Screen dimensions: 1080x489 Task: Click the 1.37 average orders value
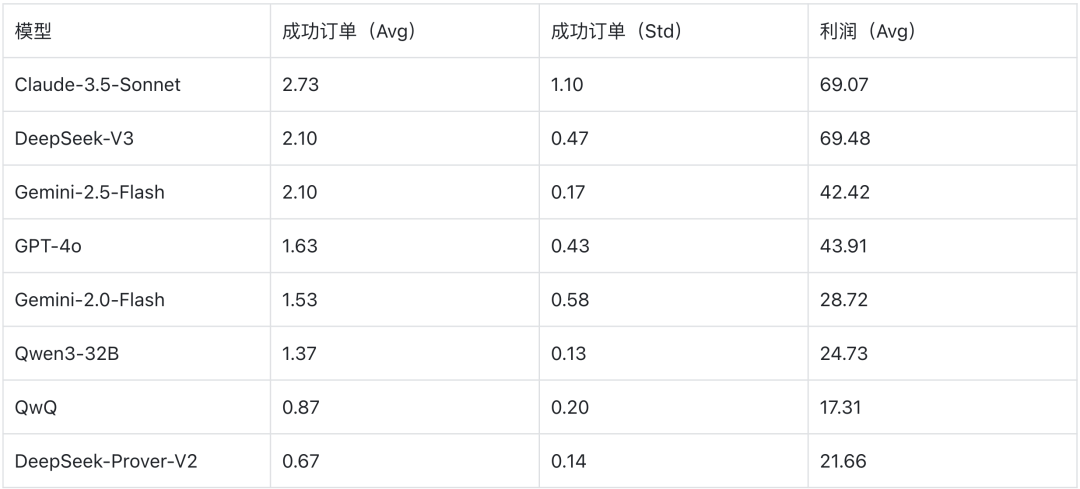[x=300, y=354]
